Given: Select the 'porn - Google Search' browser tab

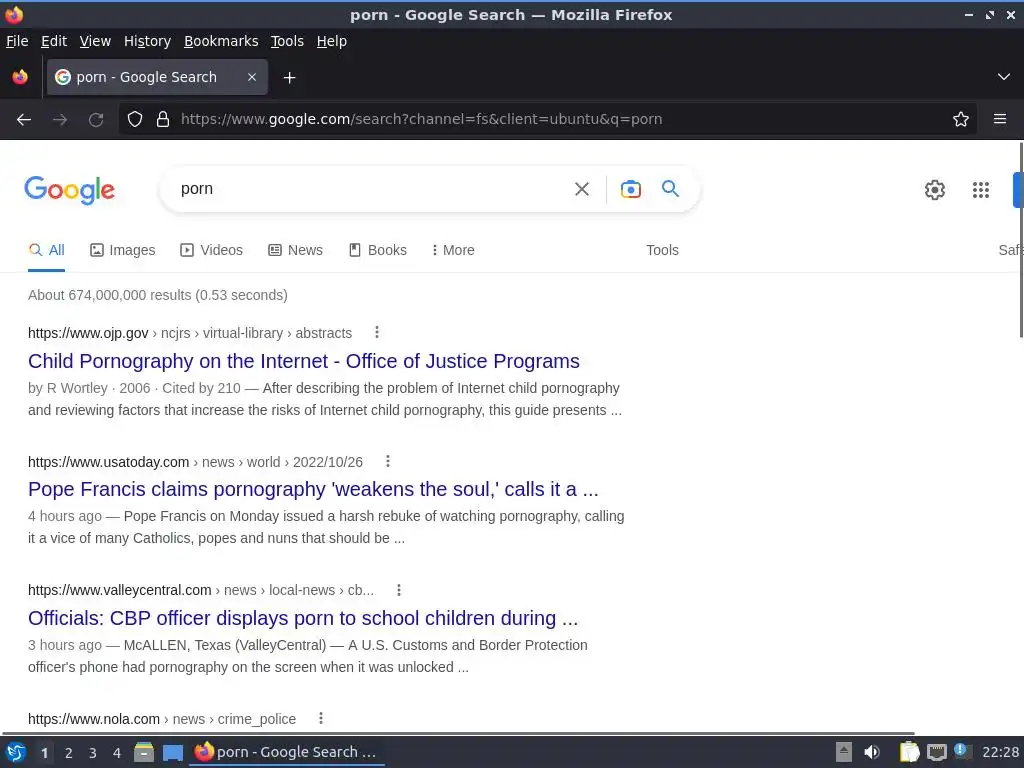Looking at the screenshot, I should coord(157,77).
